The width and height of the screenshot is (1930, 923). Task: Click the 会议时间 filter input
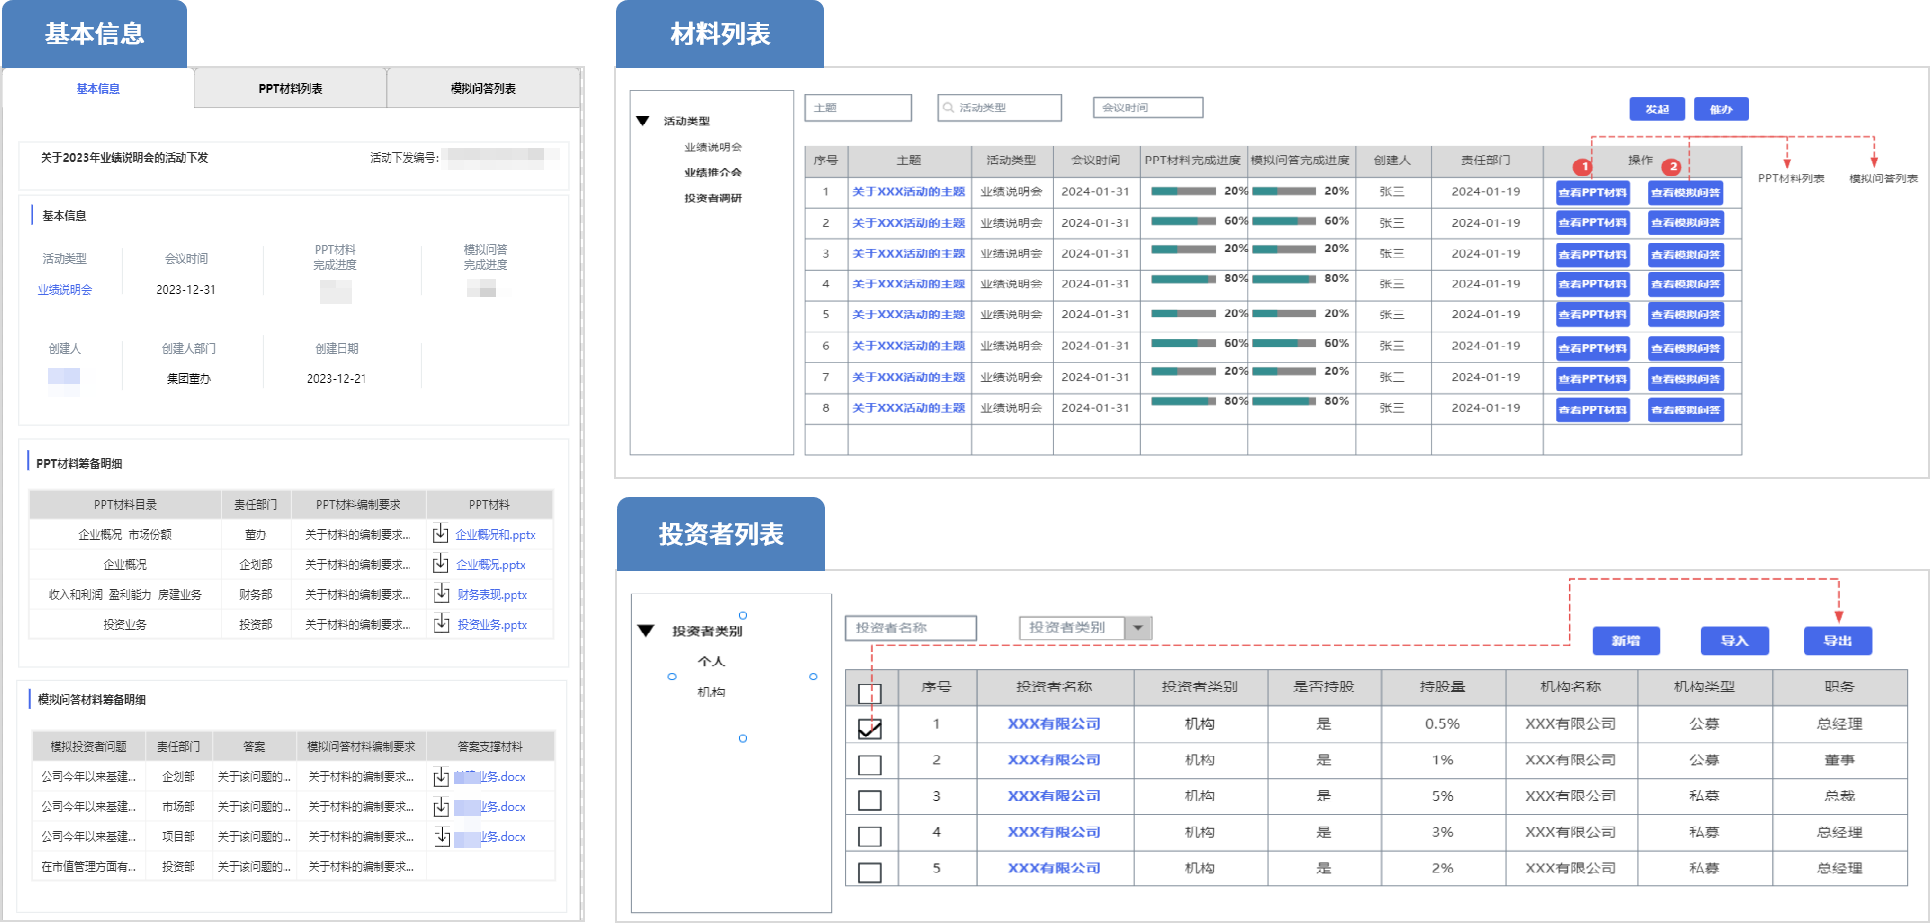tap(1148, 108)
